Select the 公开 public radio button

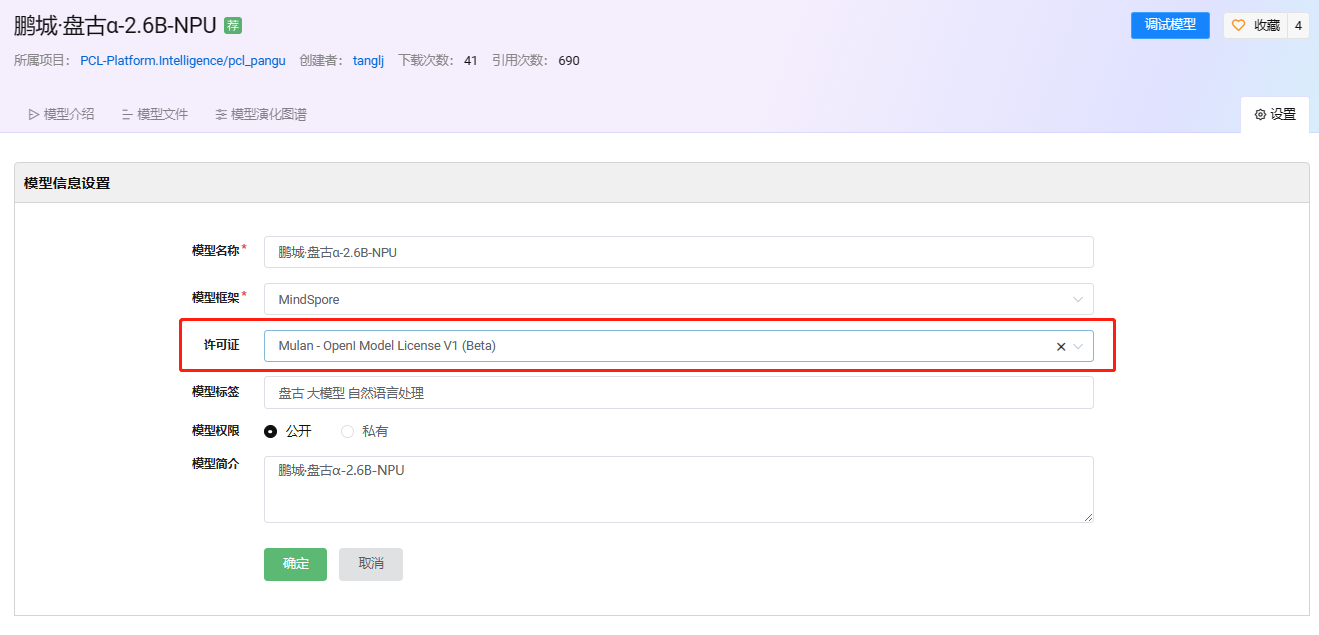point(271,431)
